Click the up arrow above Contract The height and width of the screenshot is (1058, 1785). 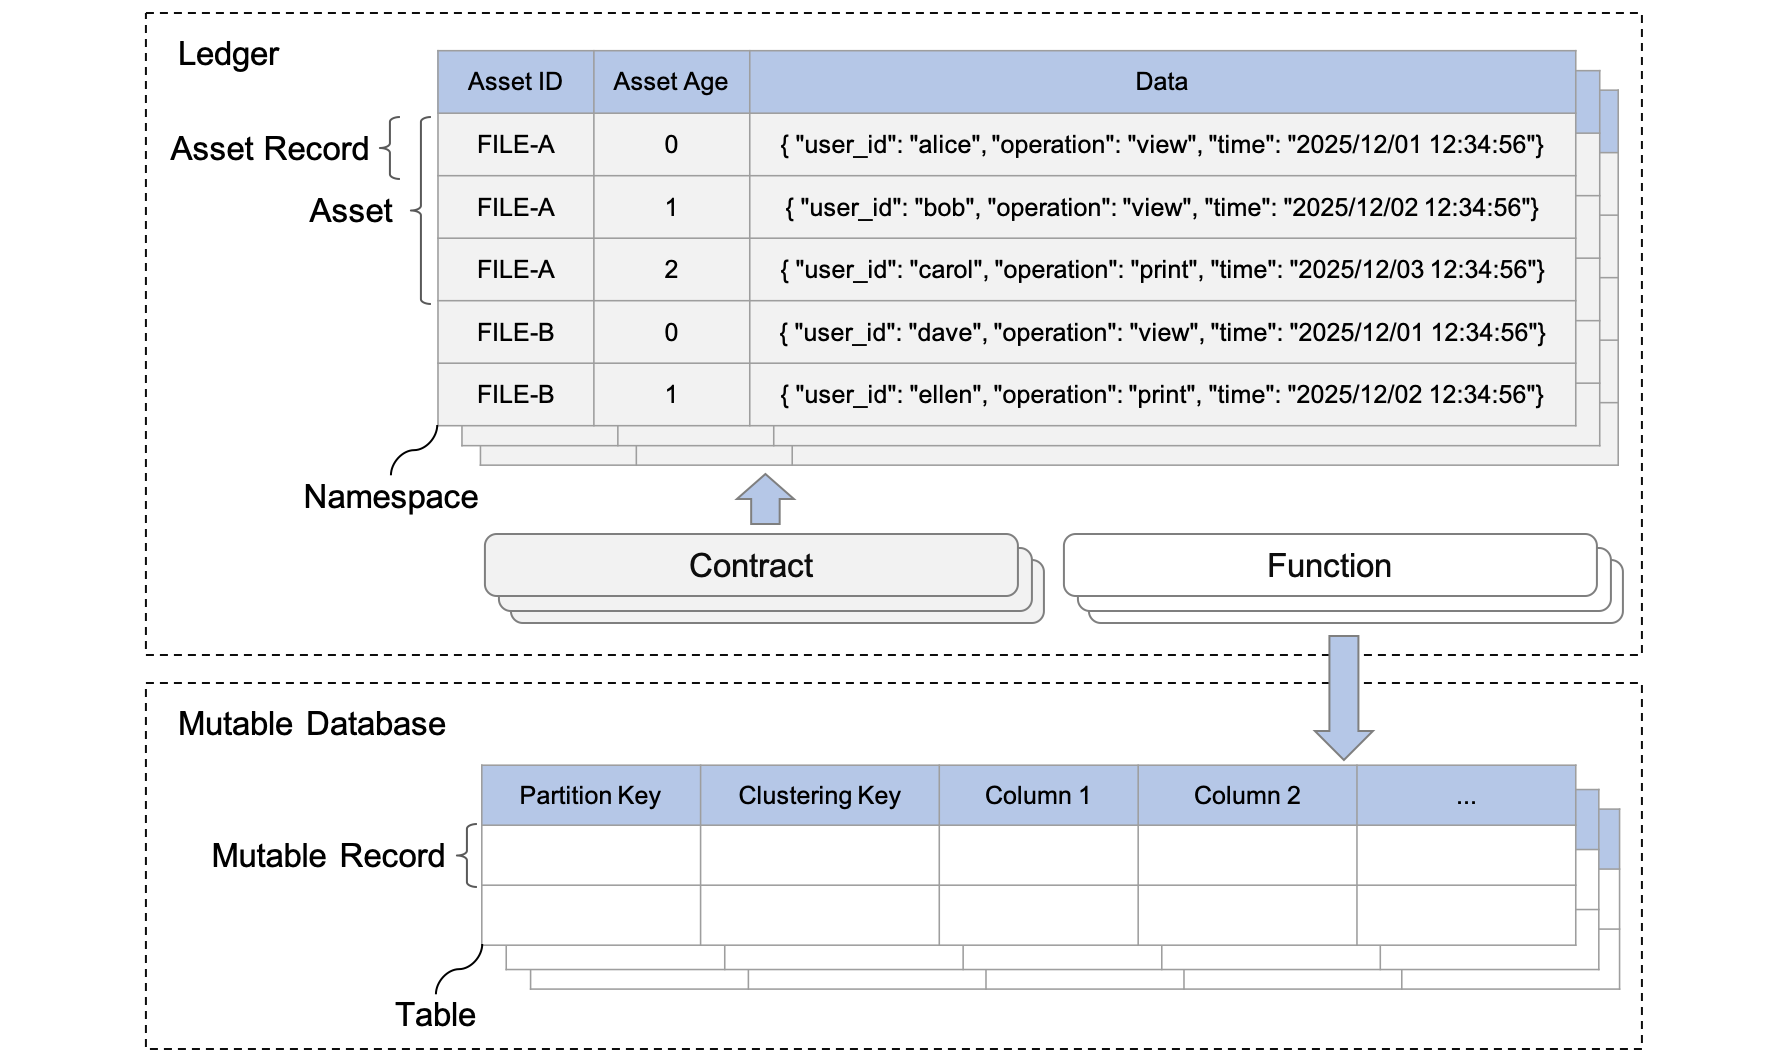(x=765, y=499)
